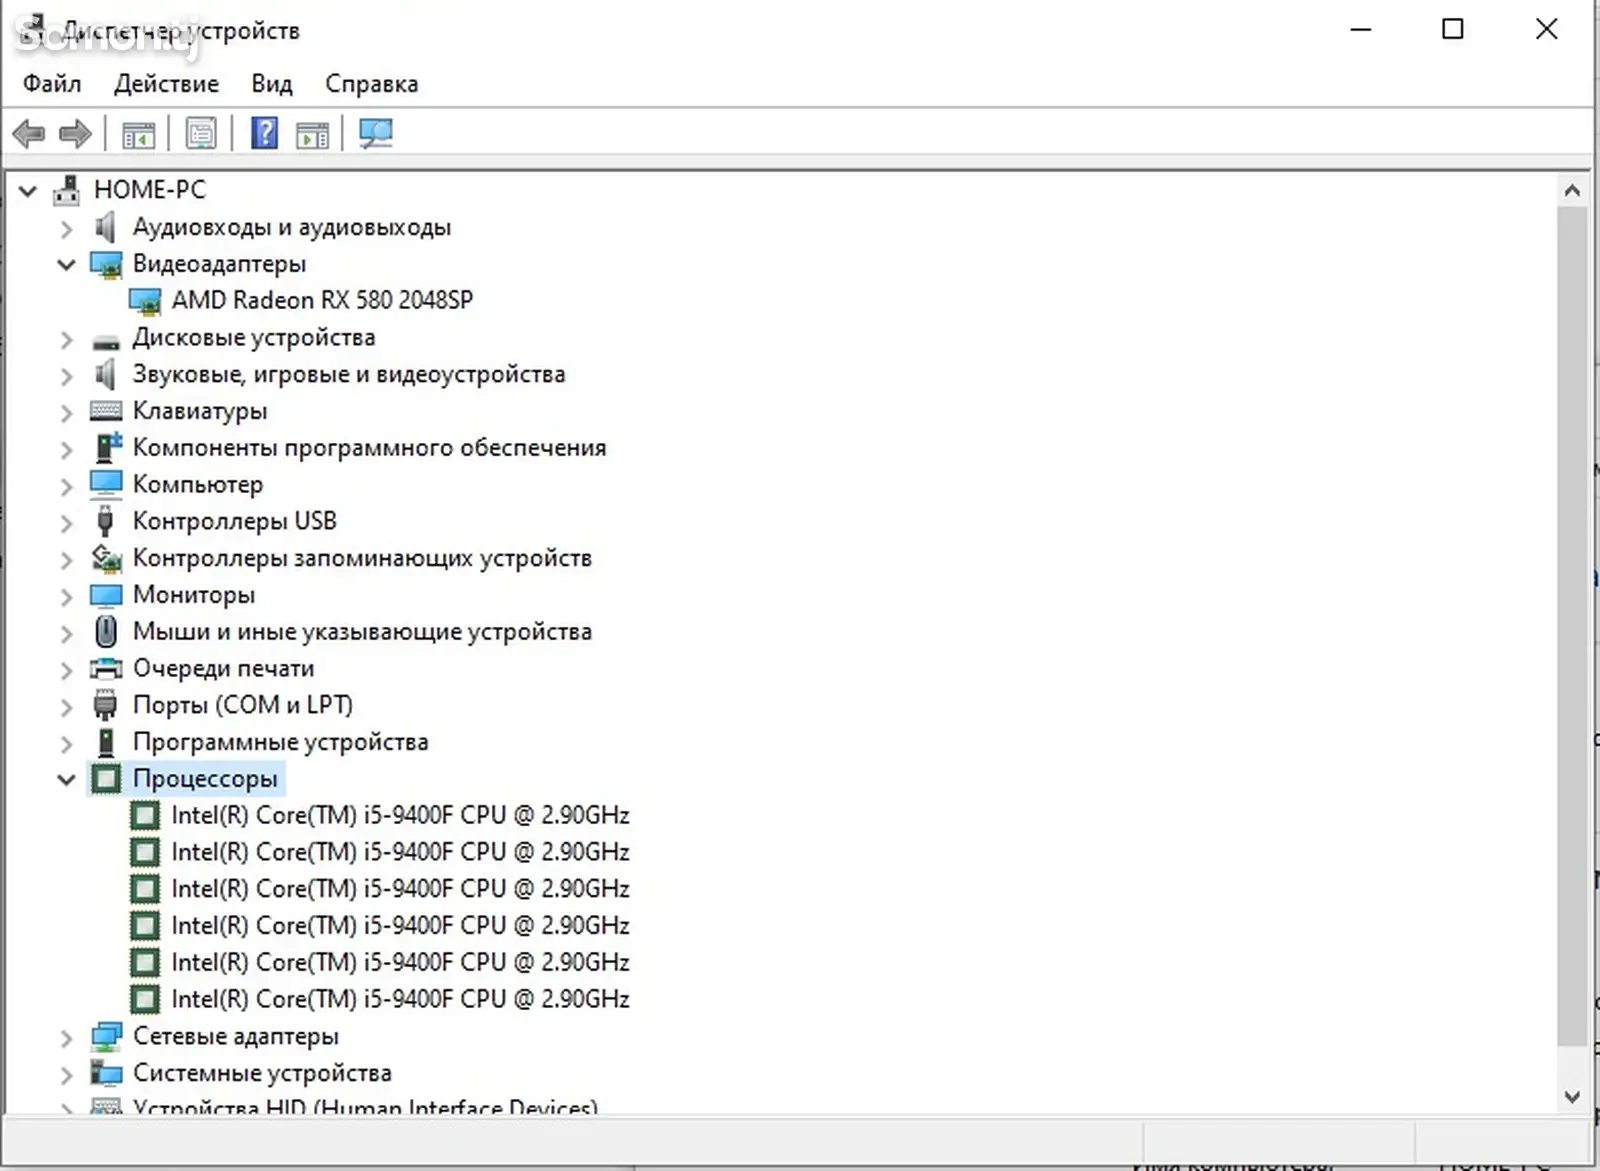
Task: Select the Компьютер tree item label
Action: (198, 484)
